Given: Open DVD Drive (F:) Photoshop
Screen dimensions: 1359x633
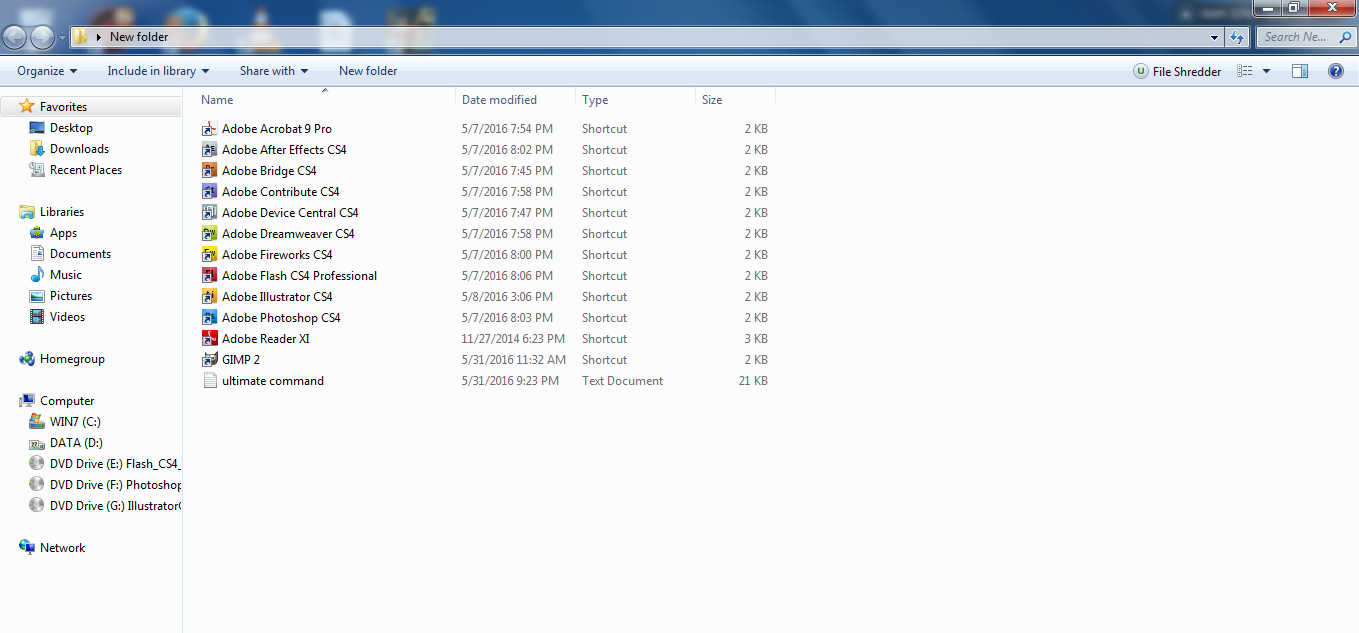Looking at the screenshot, I should [105, 485].
